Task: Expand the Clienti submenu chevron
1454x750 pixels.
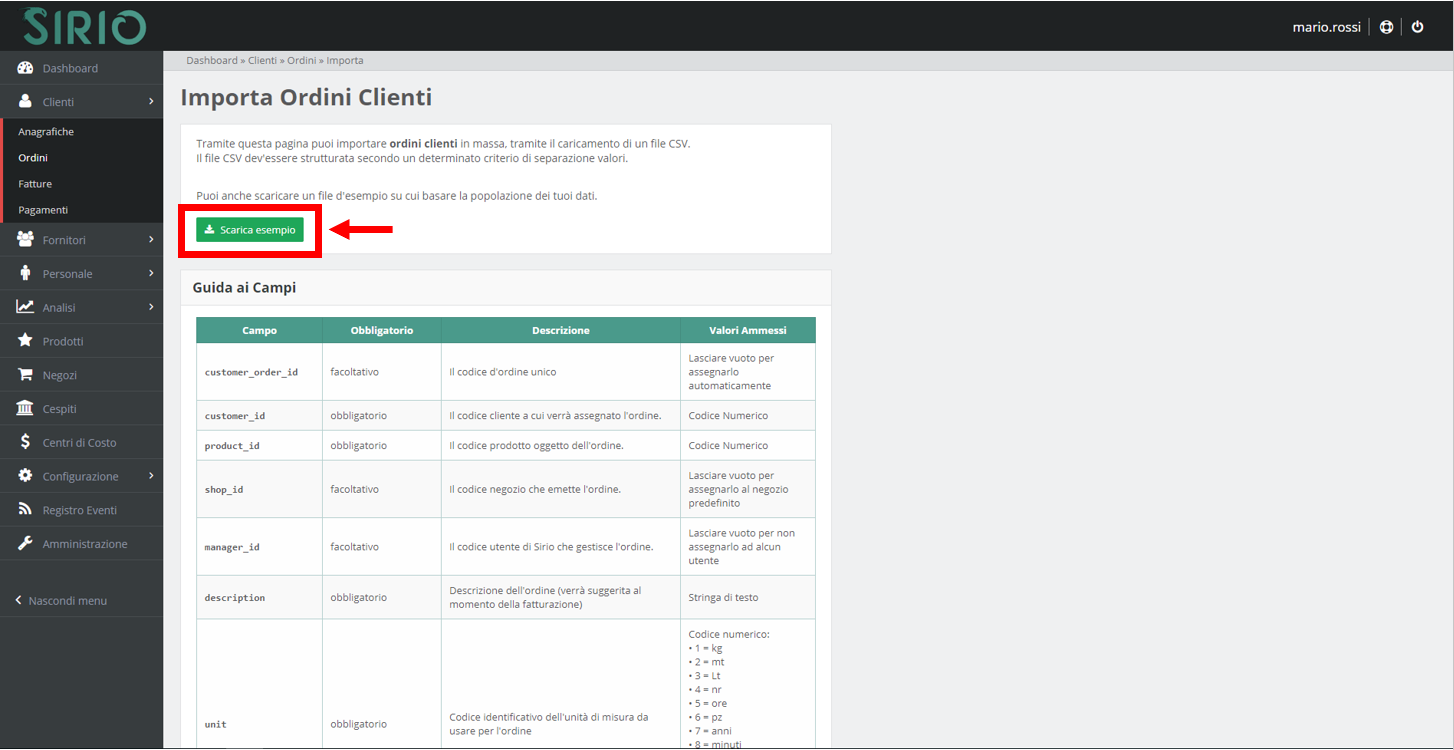Action: [152, 102]
